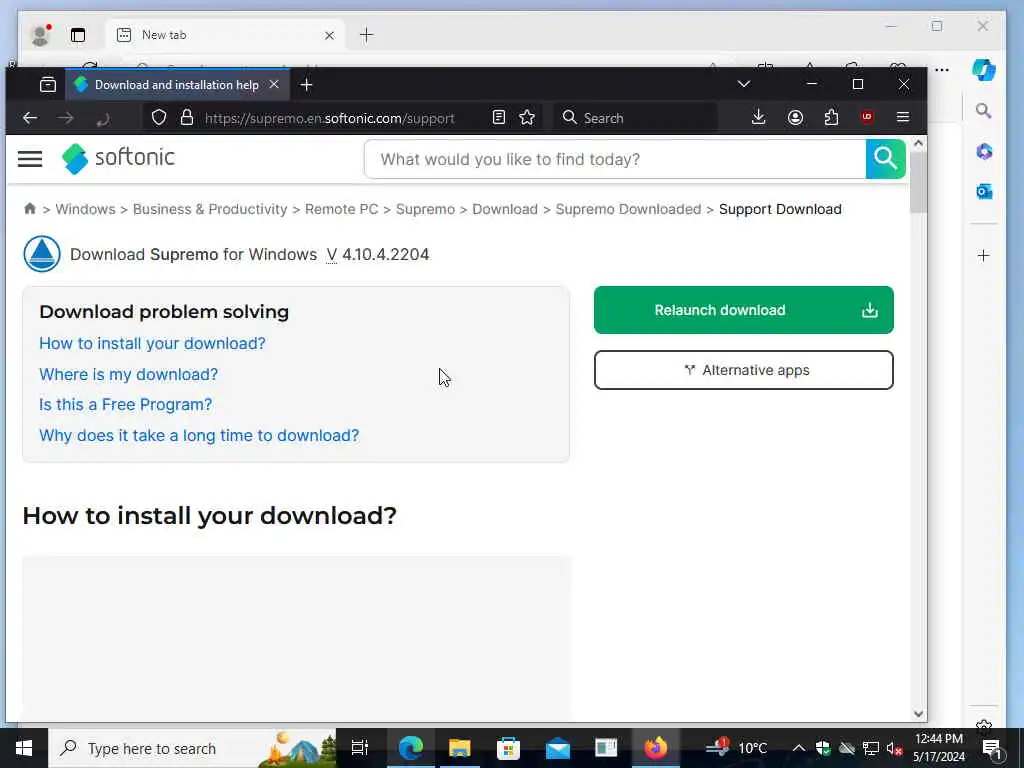
Task: Open the notification center icon
Action: coord(993,748)
